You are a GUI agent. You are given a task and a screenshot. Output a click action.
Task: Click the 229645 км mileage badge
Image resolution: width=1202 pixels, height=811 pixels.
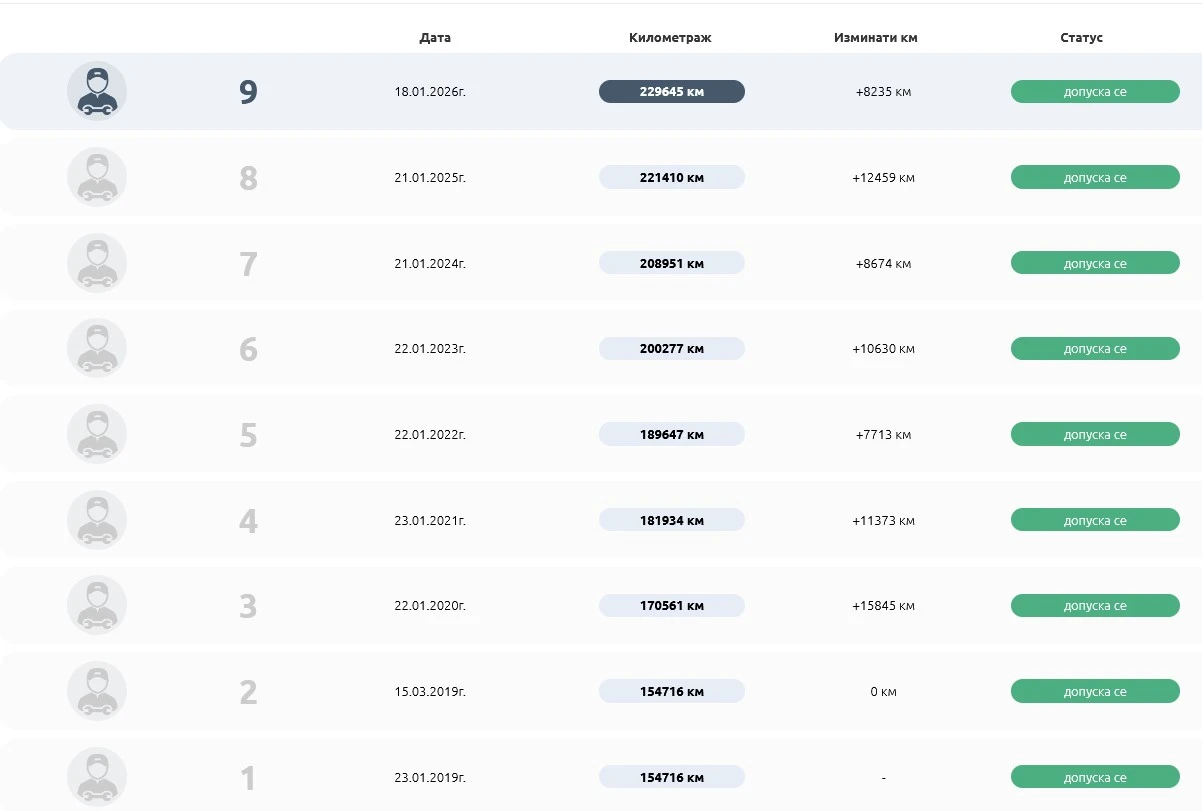coord(671,92)
